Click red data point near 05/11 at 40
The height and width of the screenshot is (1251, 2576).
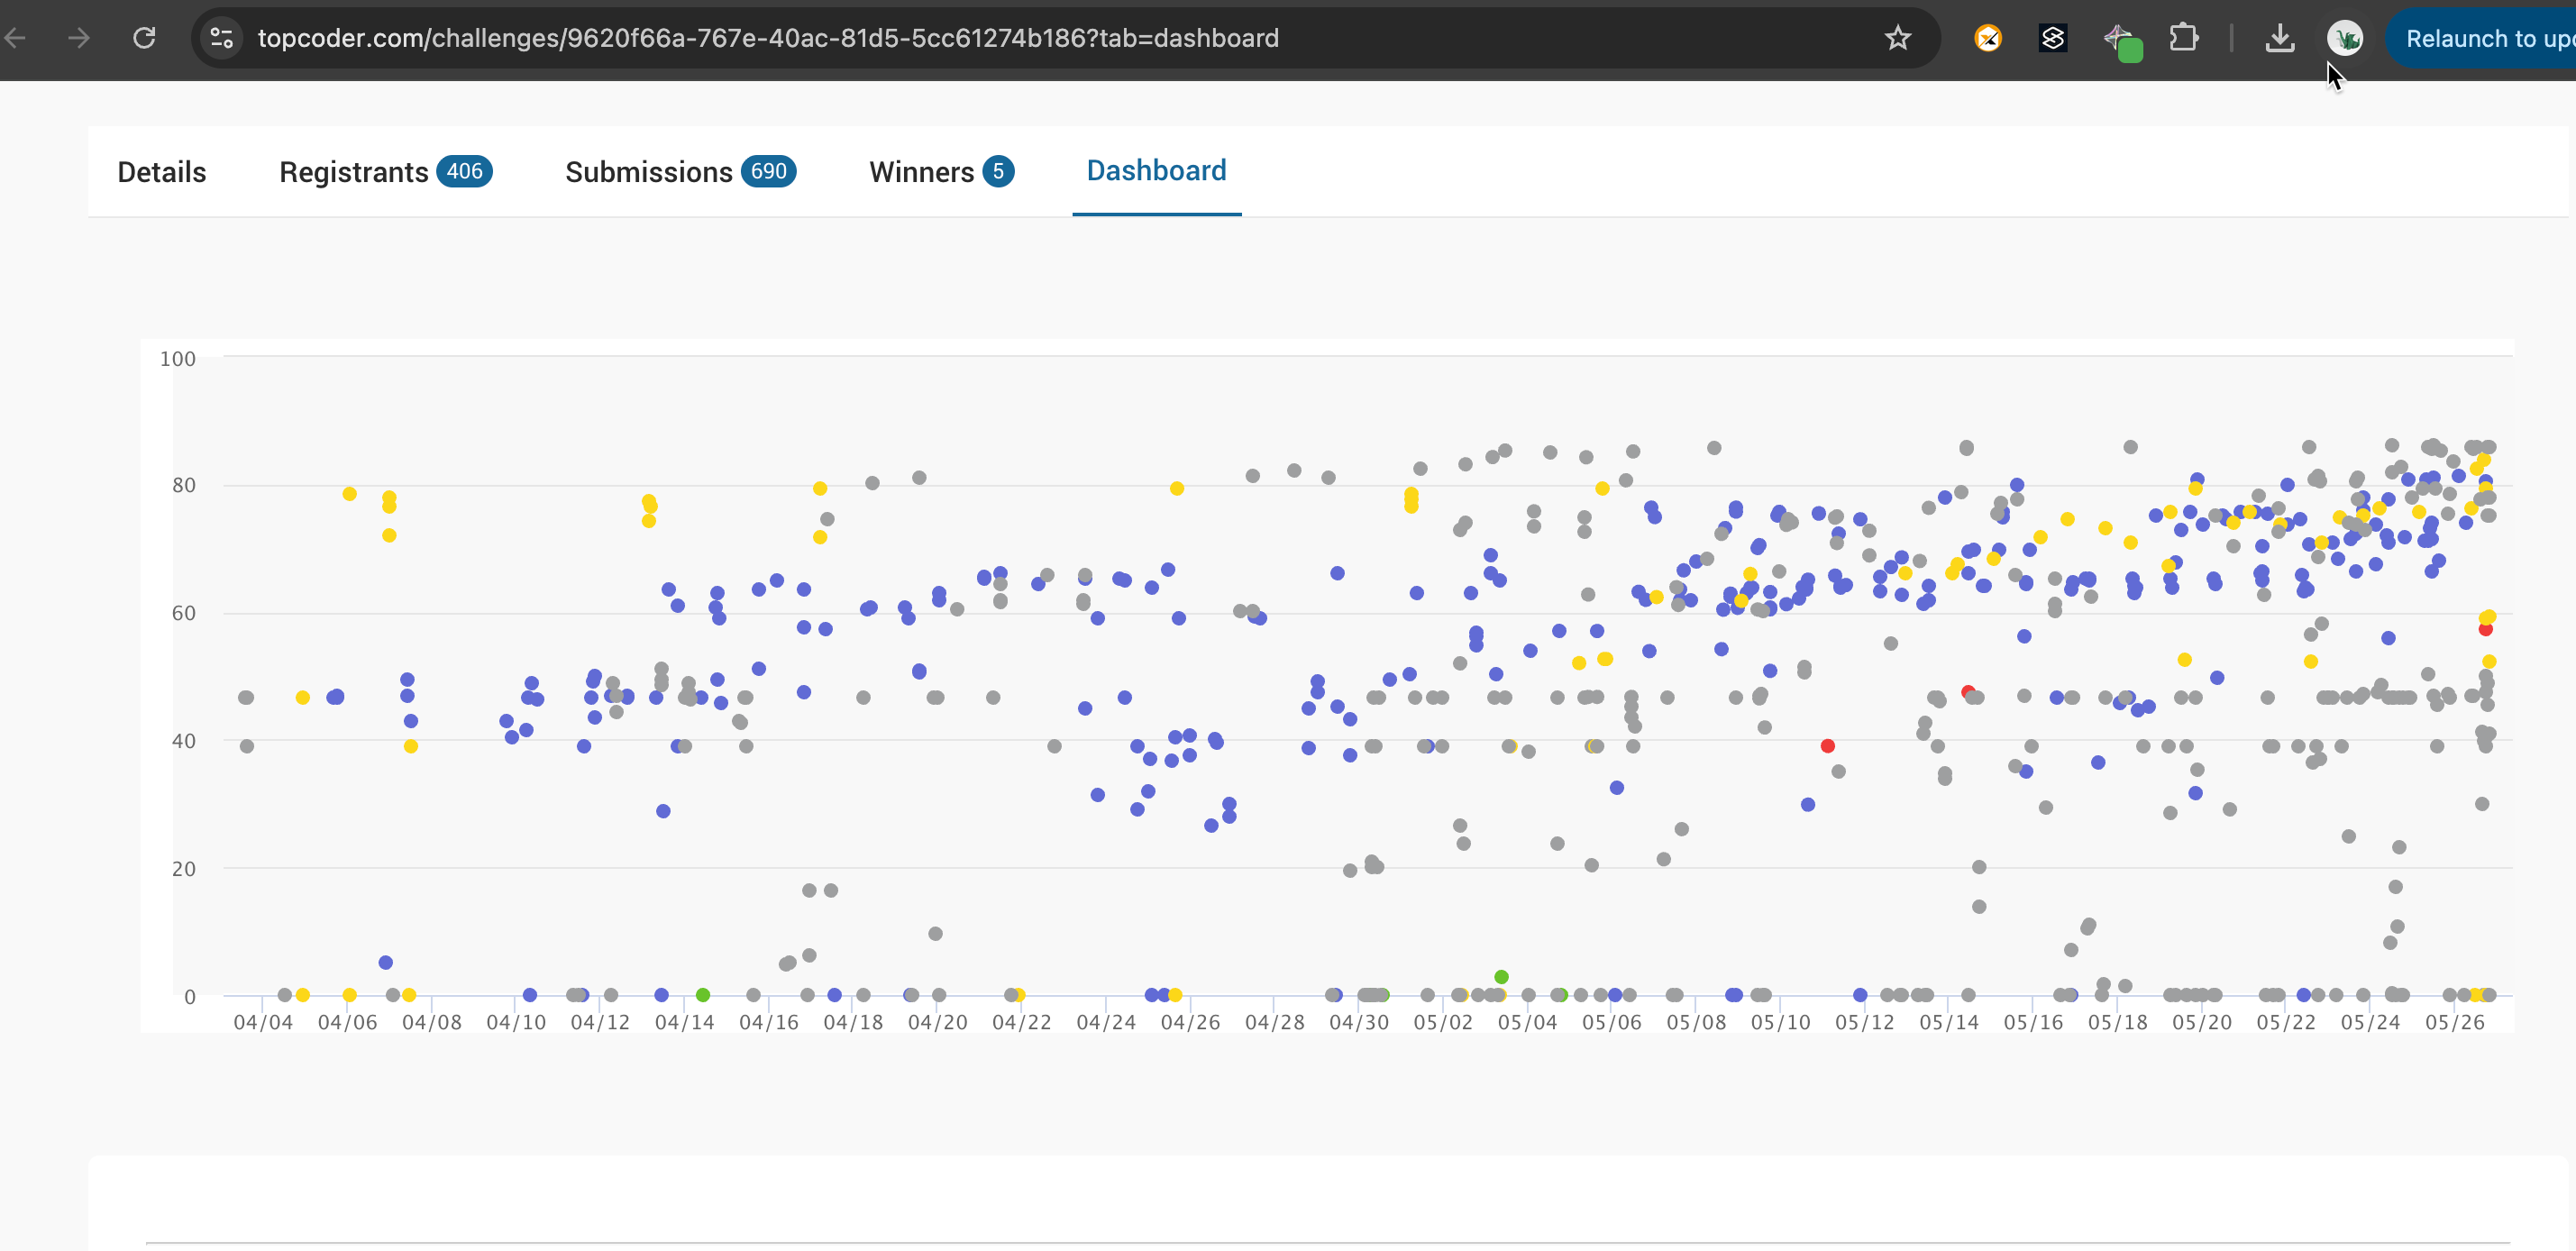point(1827,746)
